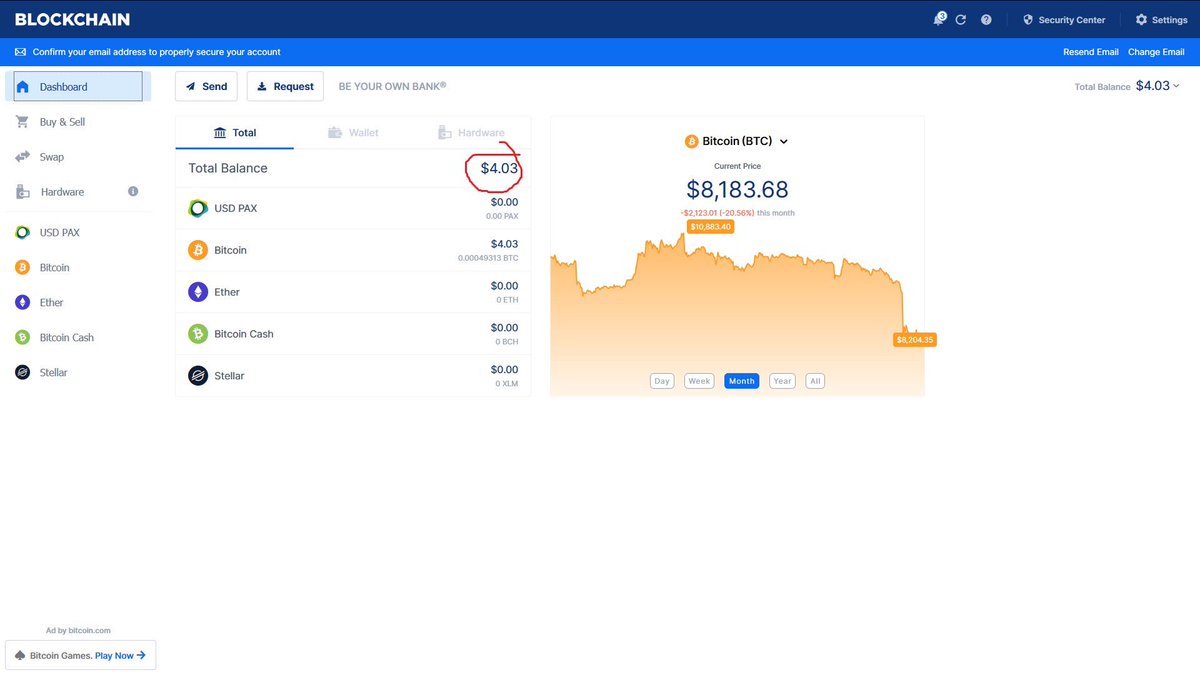Screen dimensions: 1200x675
Task: Open Swap in the sidebar menu
Action: pyautogui.click(x=51, y=157)
